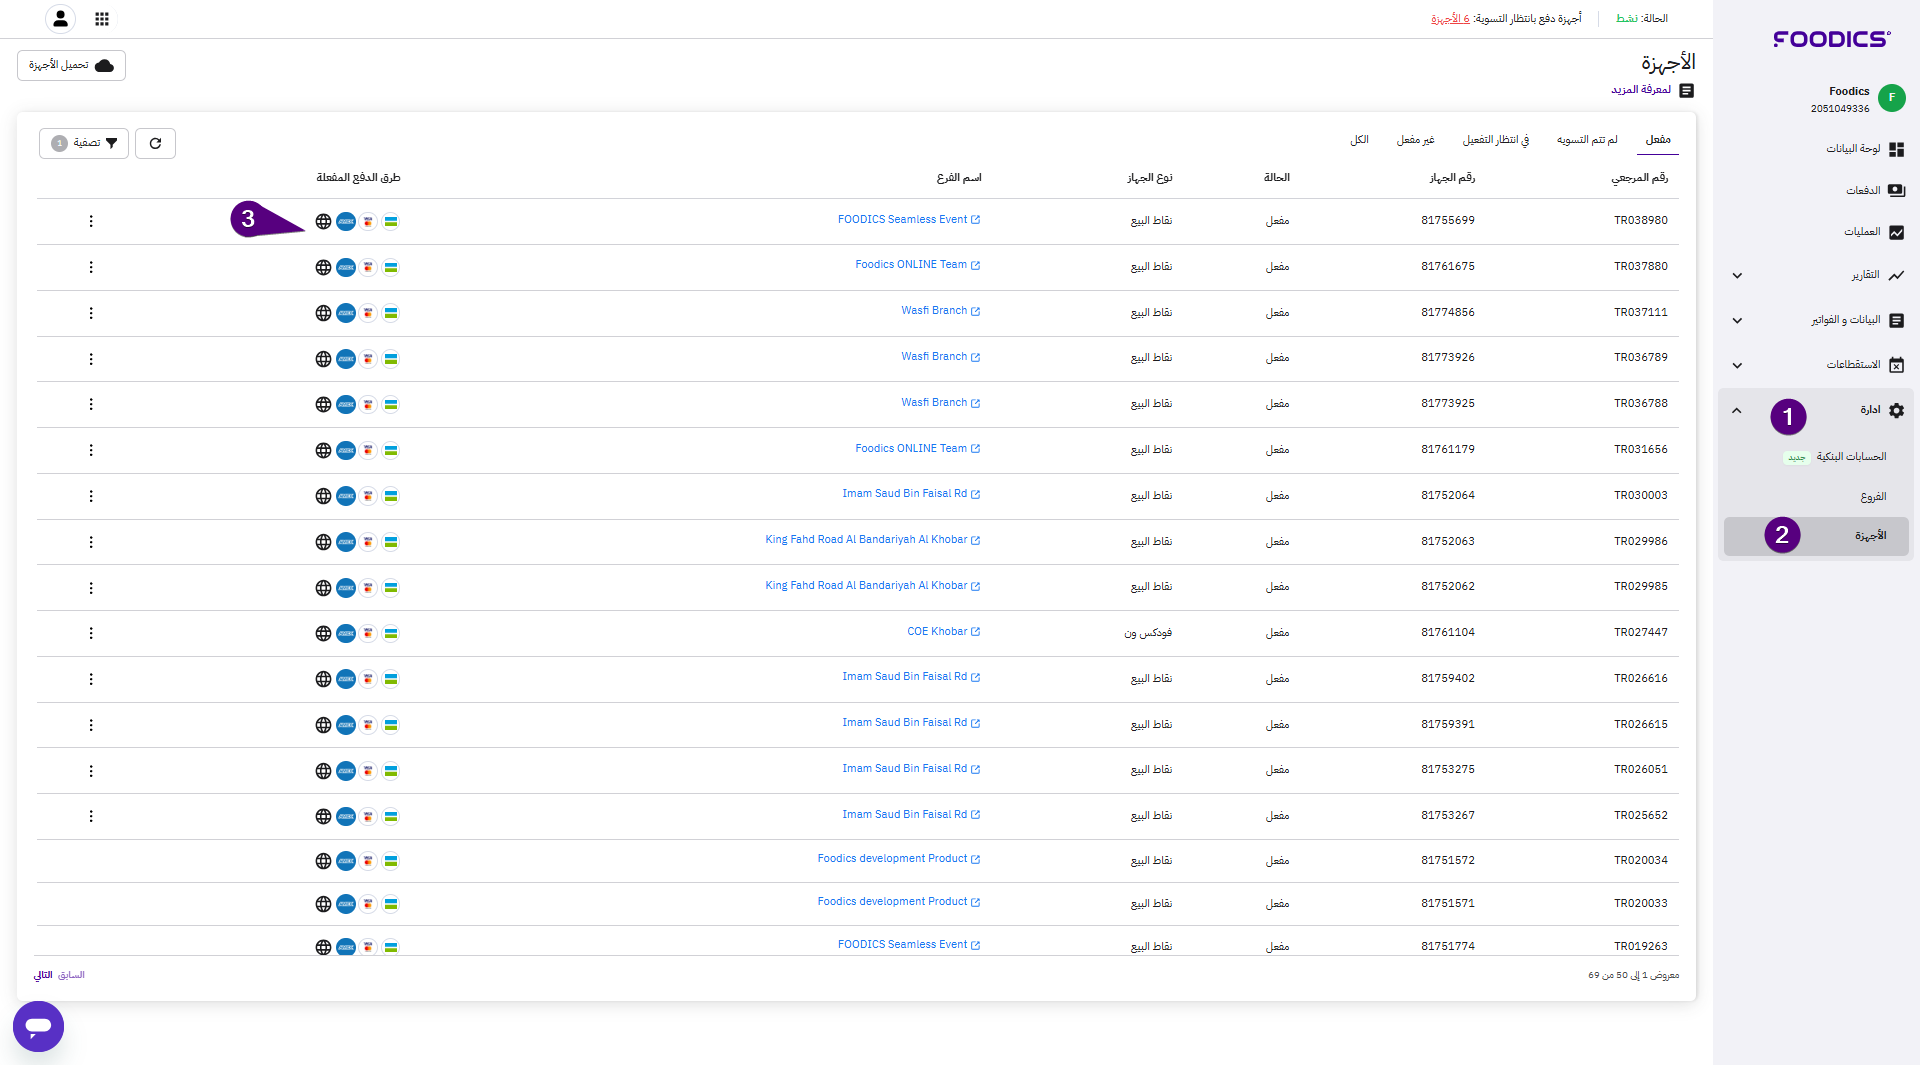The image size is (1920, 1065).
Task: Open the row menu for TR029986
Action: [91, 542]
